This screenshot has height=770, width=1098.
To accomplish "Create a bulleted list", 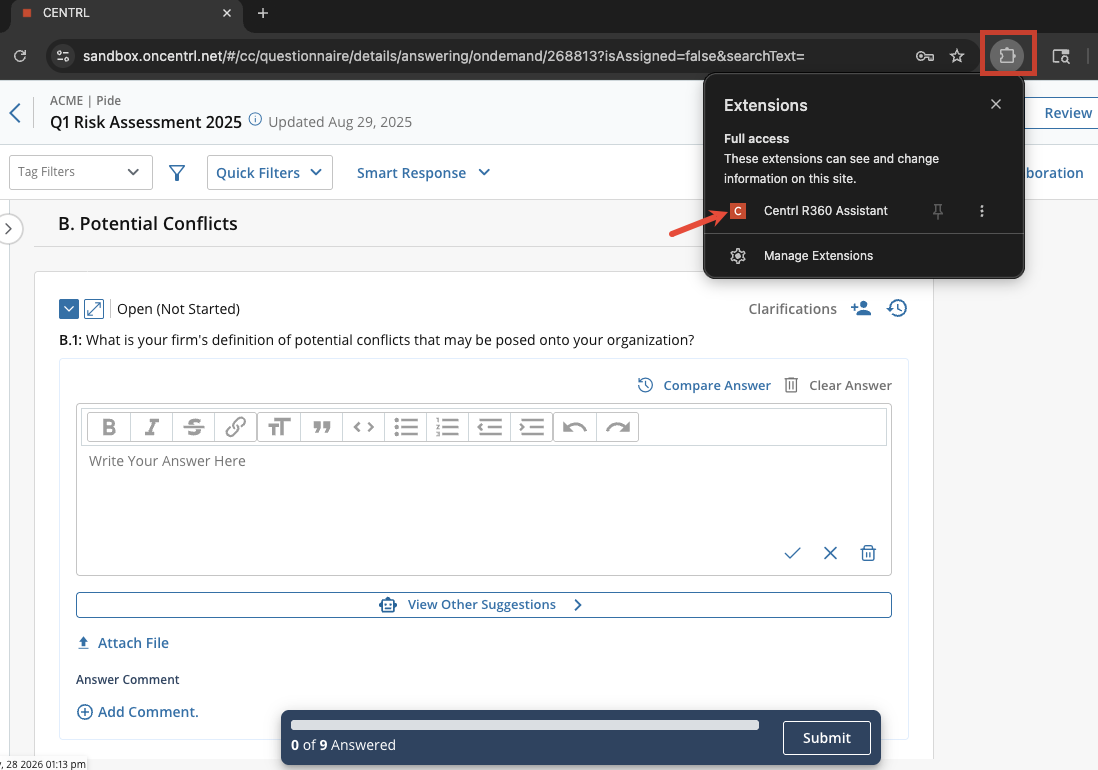I will pos(405,427).
